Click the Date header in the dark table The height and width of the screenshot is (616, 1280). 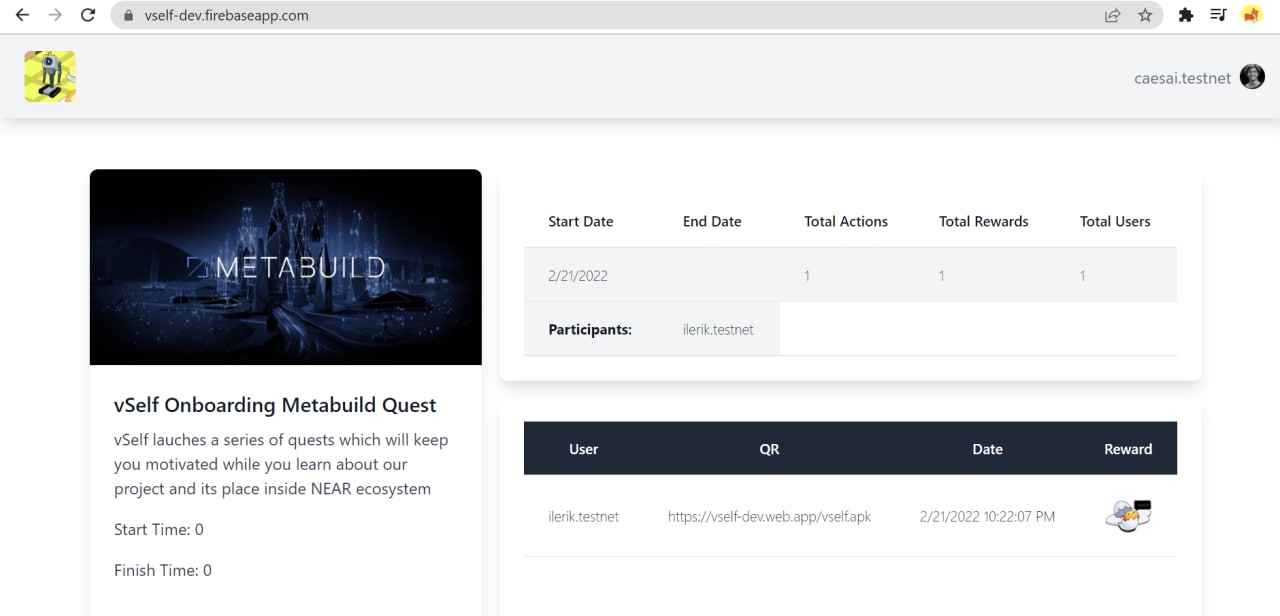987,449
